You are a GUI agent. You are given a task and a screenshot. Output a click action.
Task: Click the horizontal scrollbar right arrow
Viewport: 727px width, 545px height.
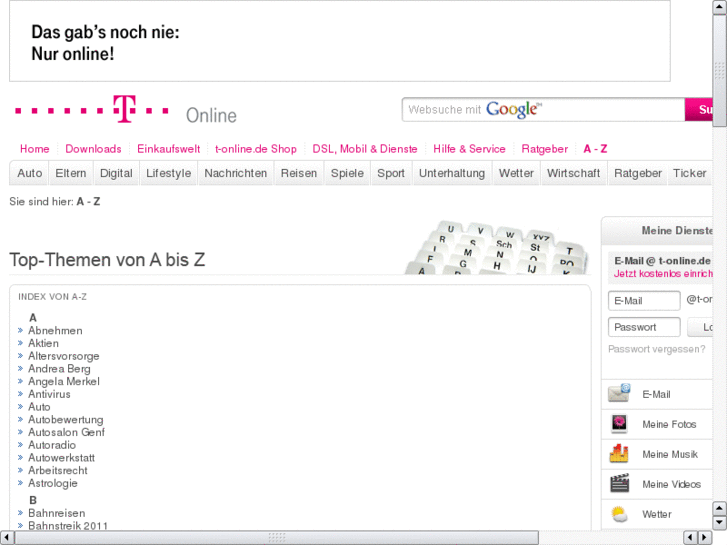[x=705, y=537]
